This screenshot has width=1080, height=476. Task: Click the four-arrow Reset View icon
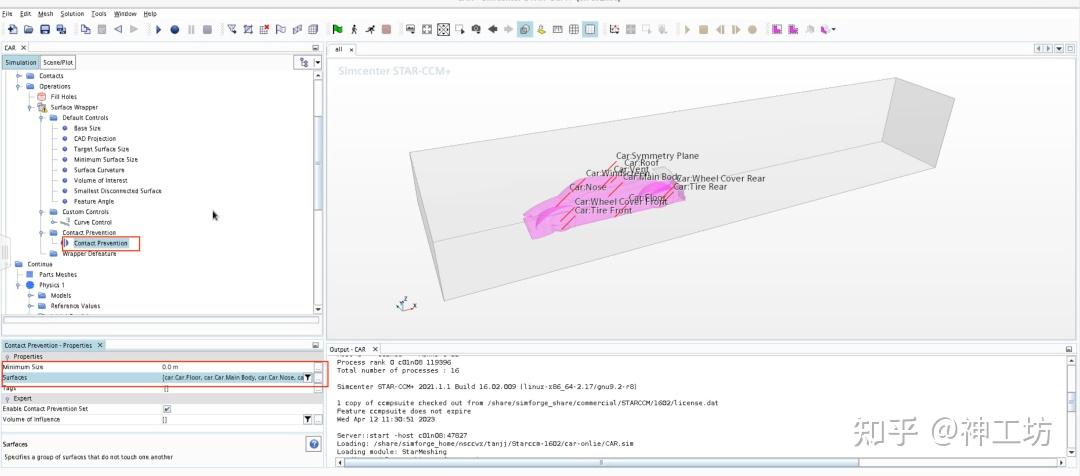click(x=427, y=29)
